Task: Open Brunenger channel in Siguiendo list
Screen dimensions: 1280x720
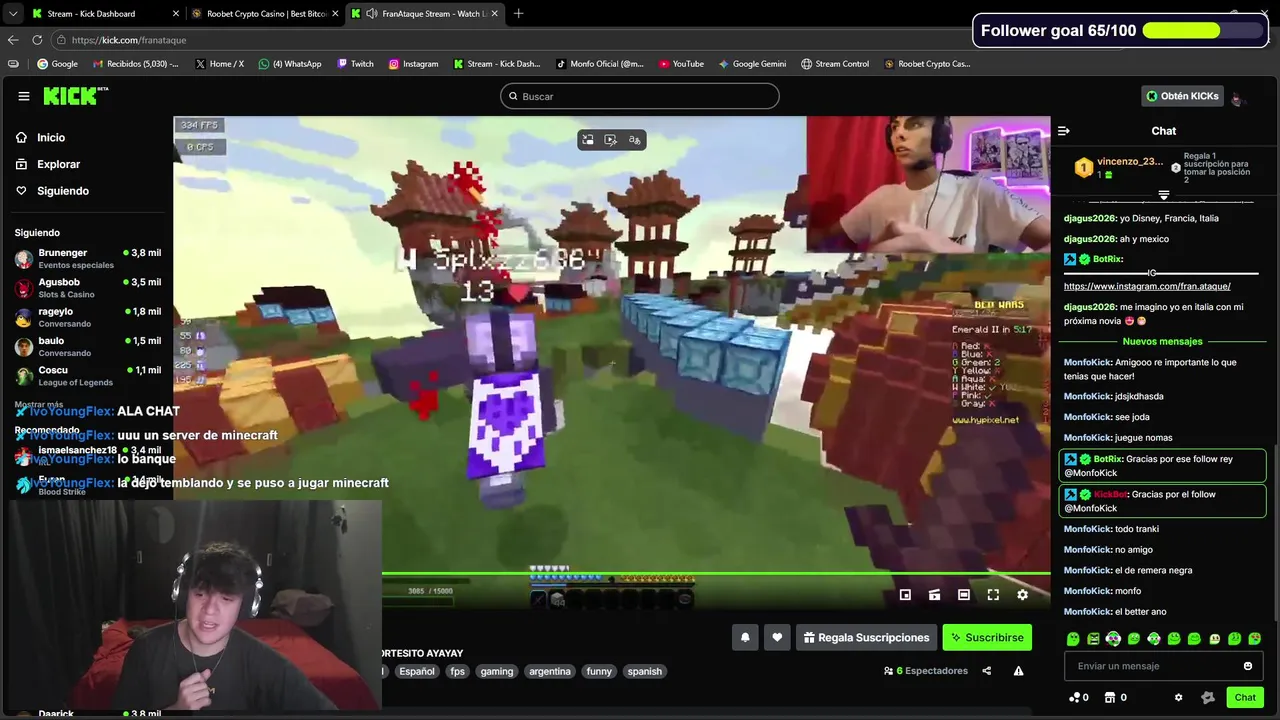Action: (x=87, y=258)
